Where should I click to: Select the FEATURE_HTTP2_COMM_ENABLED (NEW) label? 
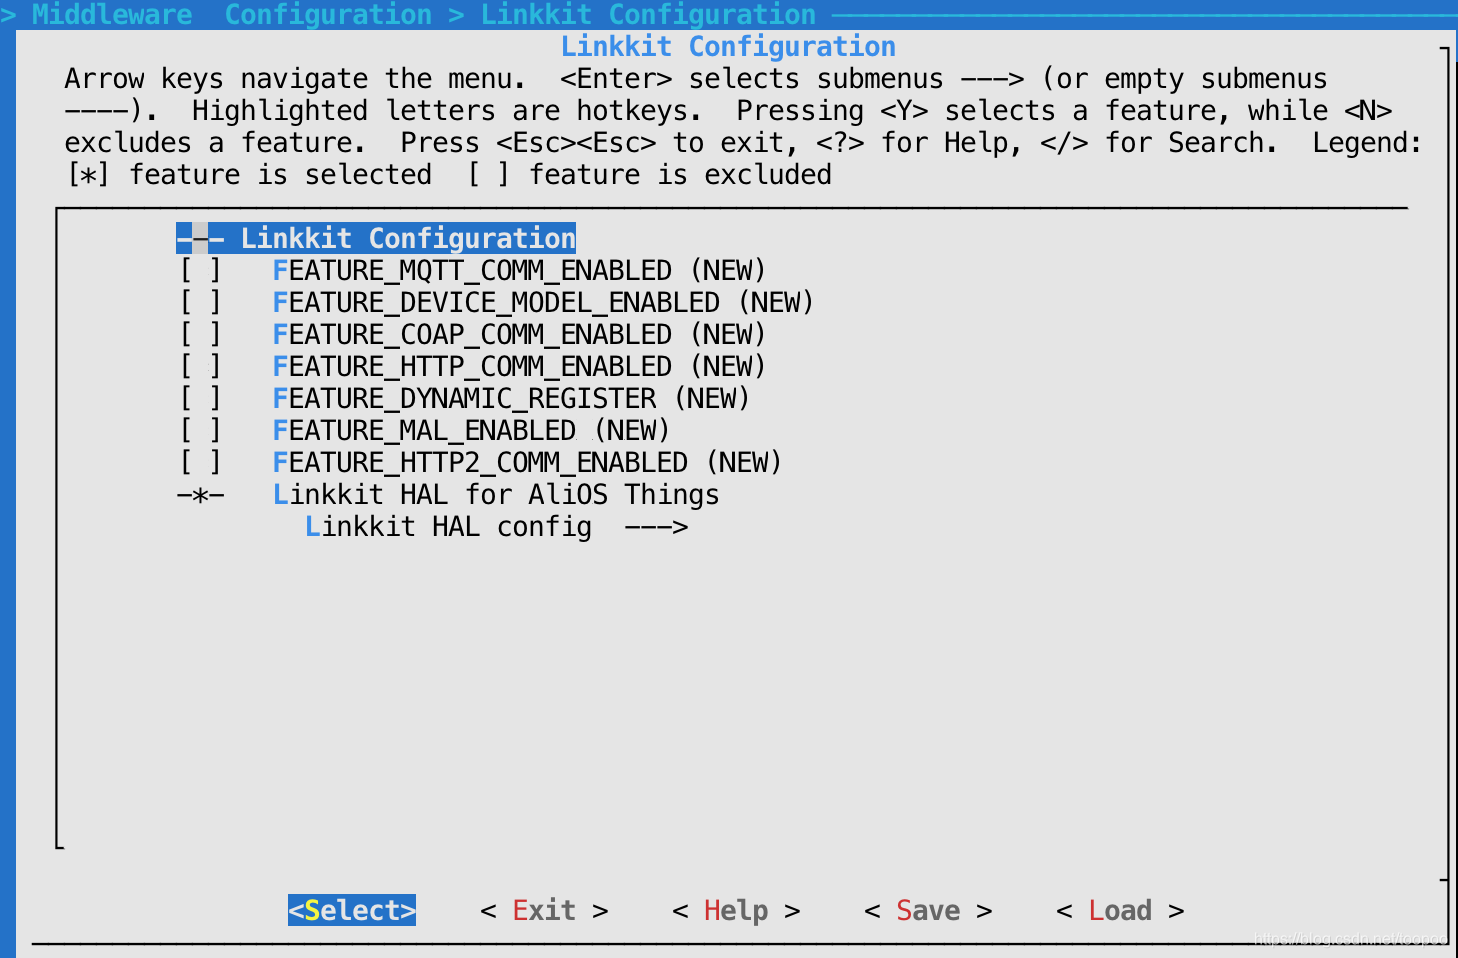(x=527, y=463)
